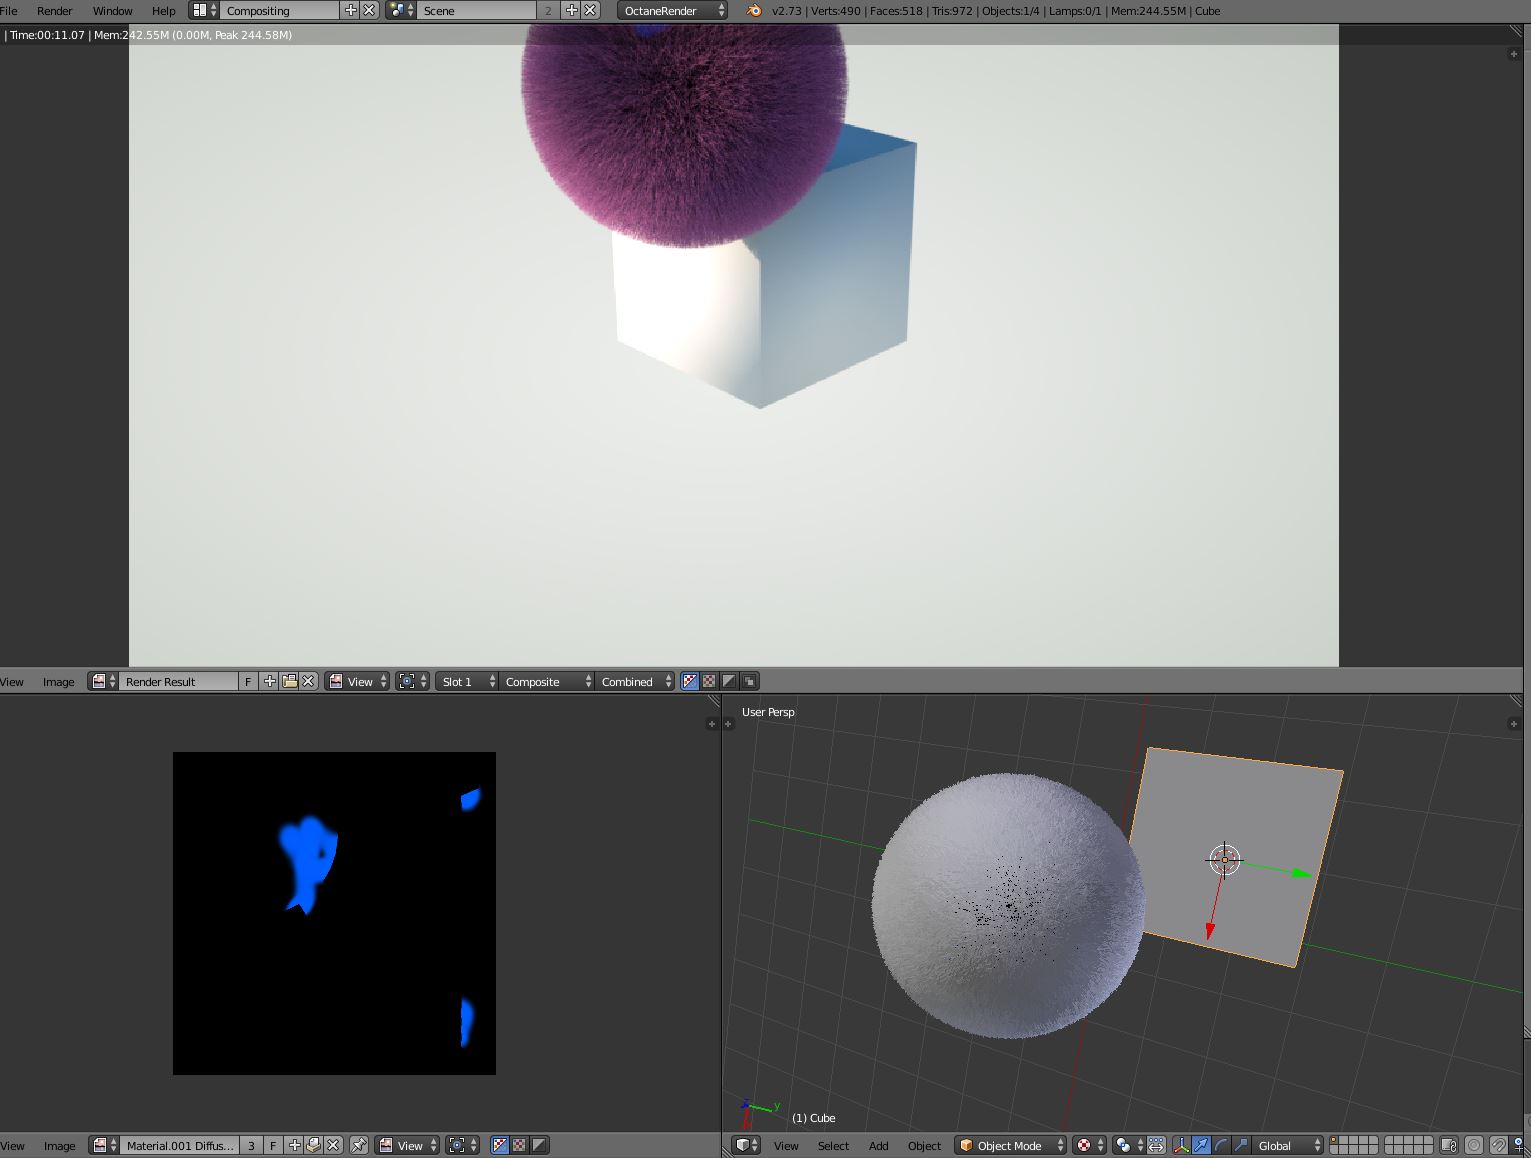Create new image next to Material.001
Viewport: 1531px width, 1158px height.
coord(294,1145)
